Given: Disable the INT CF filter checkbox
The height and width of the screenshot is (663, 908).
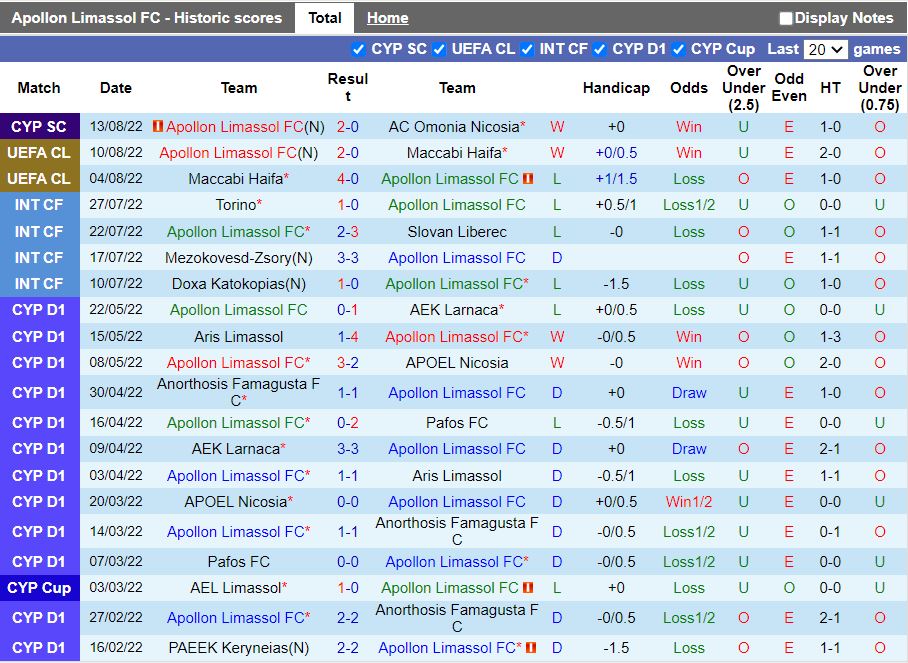Looking at the screenshot, I should tap(527, 49).
